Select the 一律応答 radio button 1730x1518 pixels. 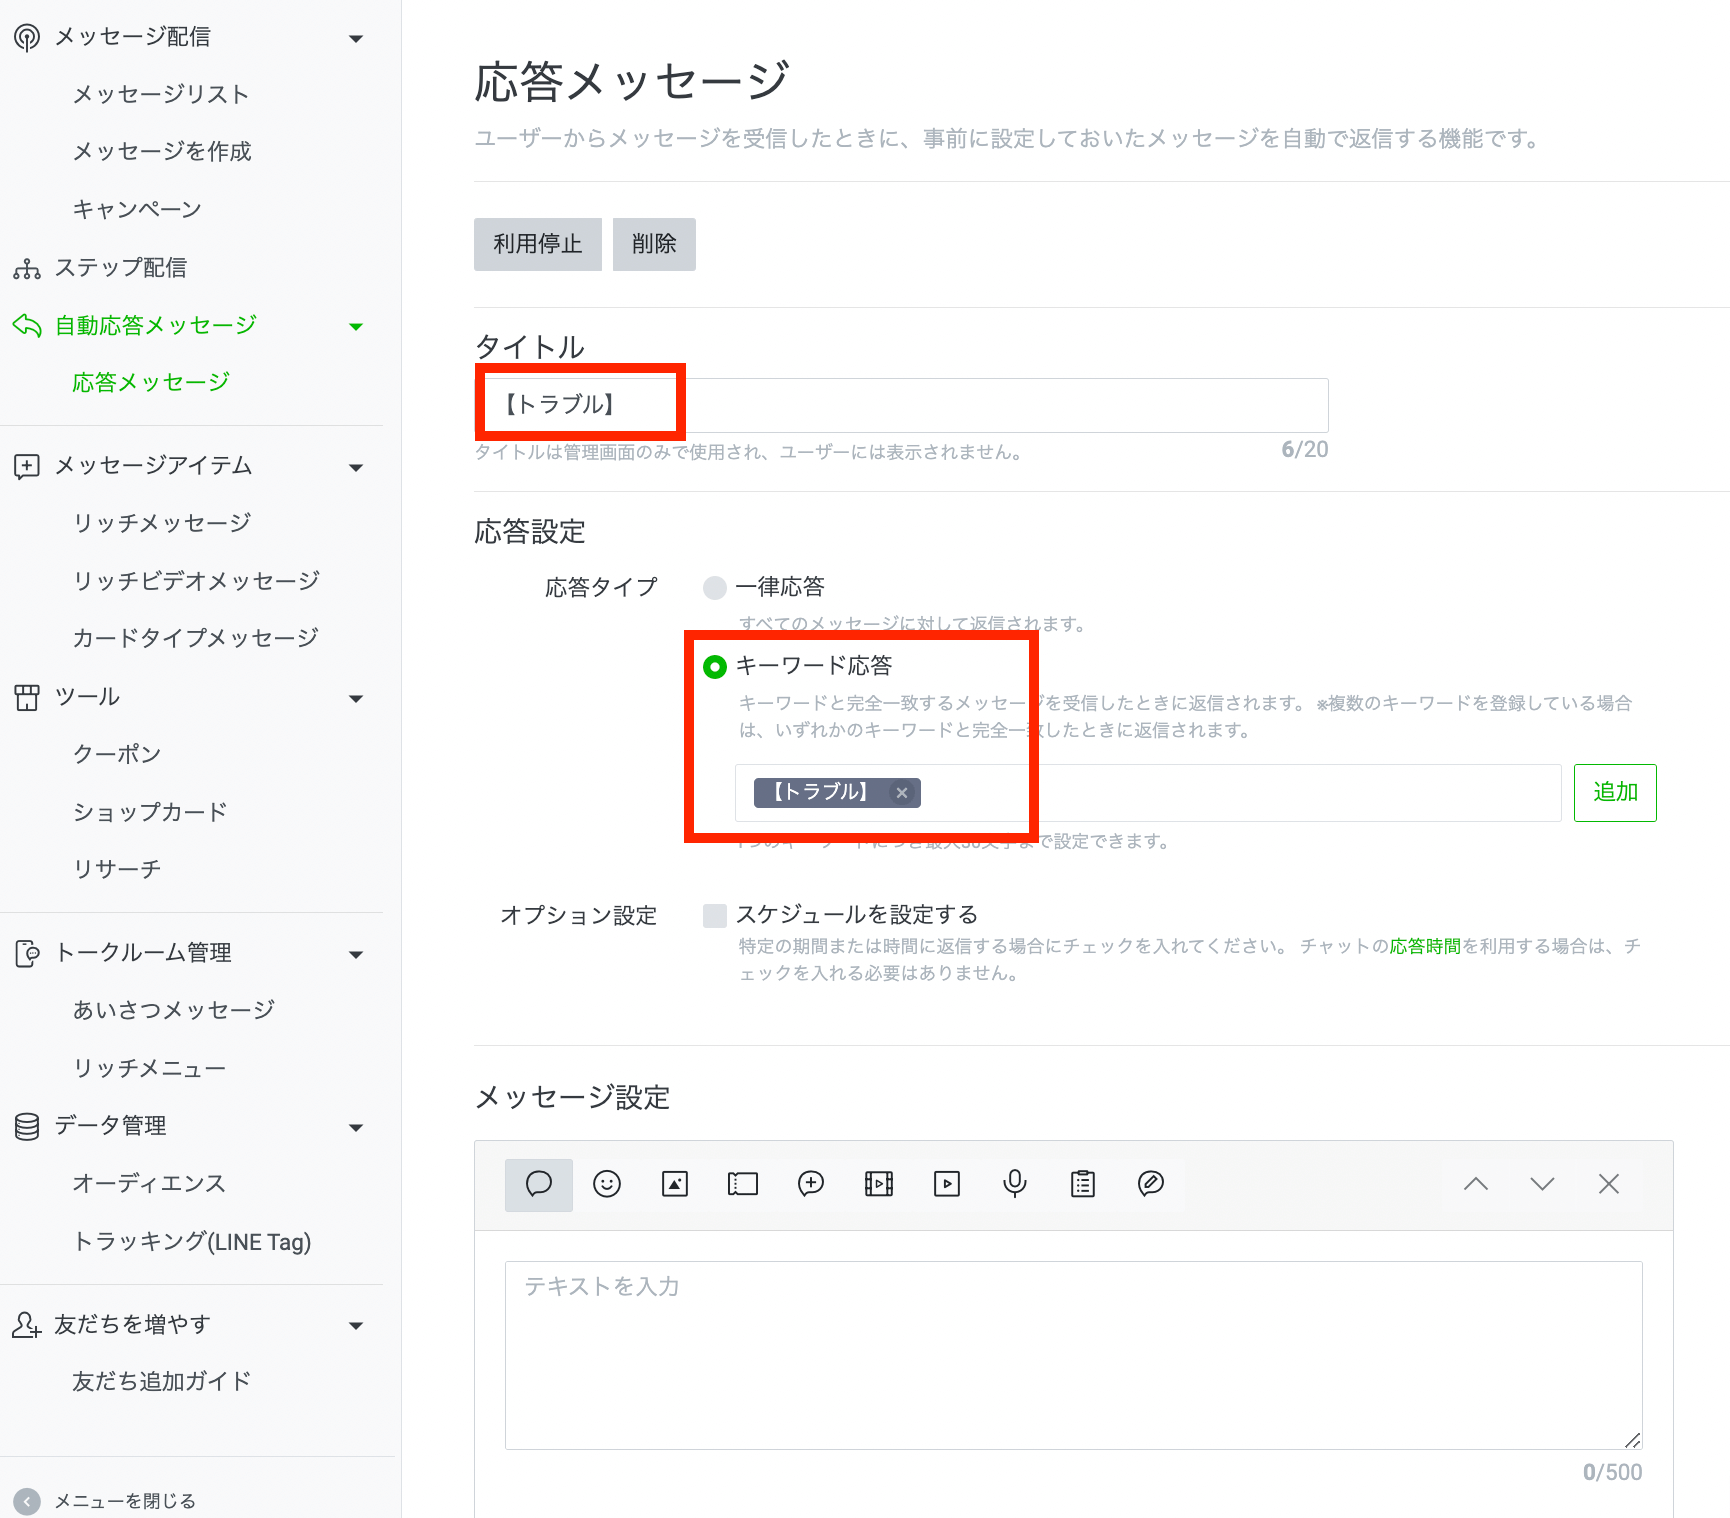715,587
